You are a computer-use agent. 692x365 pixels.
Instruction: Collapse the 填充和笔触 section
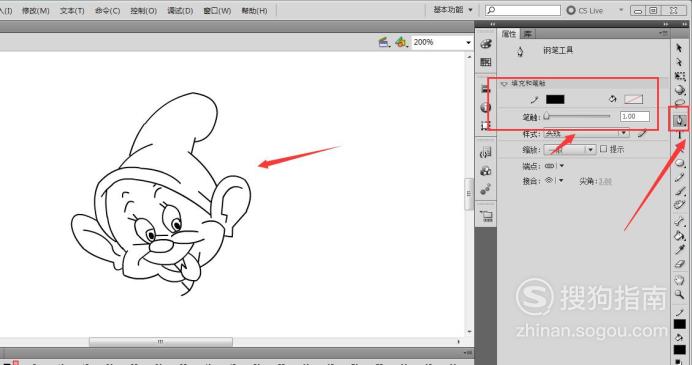click(x=504, y=83)
